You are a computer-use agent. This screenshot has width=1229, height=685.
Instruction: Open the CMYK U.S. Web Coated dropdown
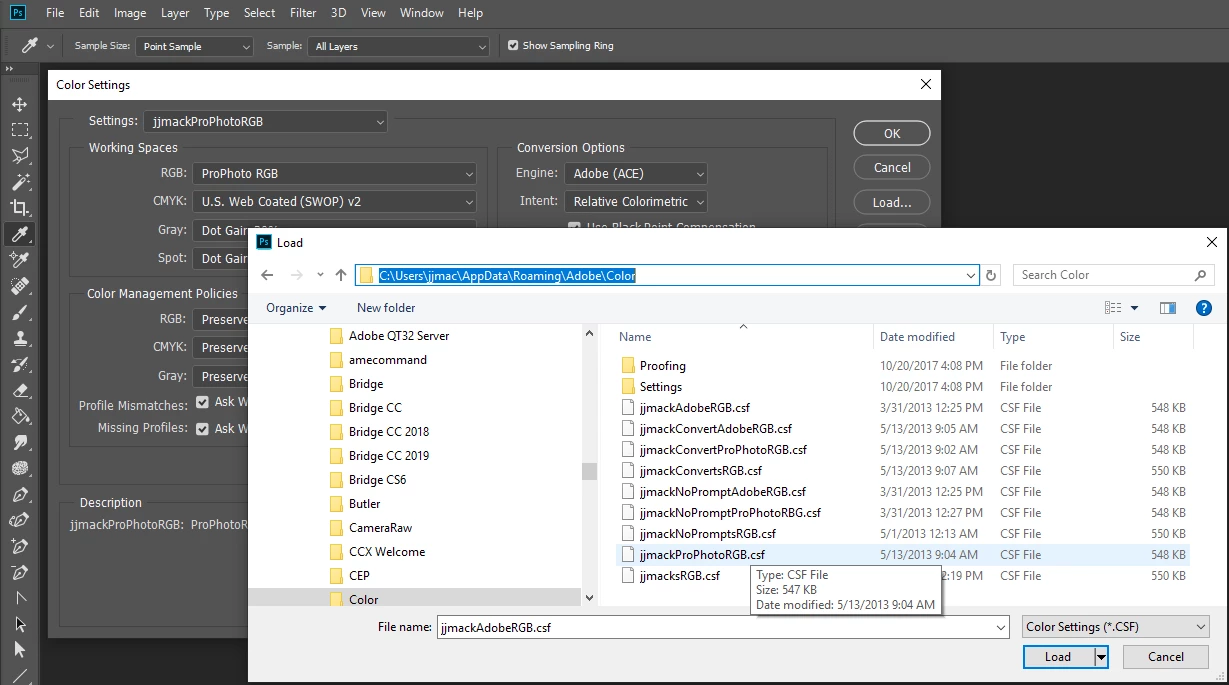334,201
